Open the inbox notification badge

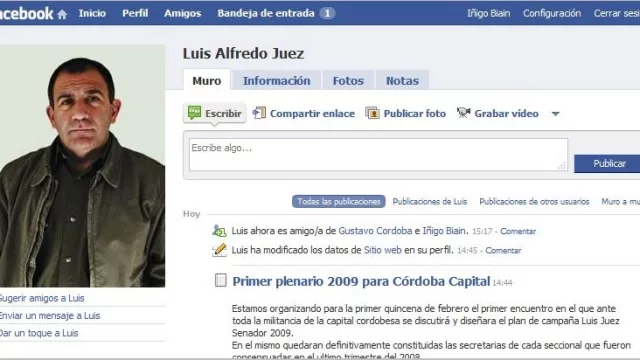(327, 13)
